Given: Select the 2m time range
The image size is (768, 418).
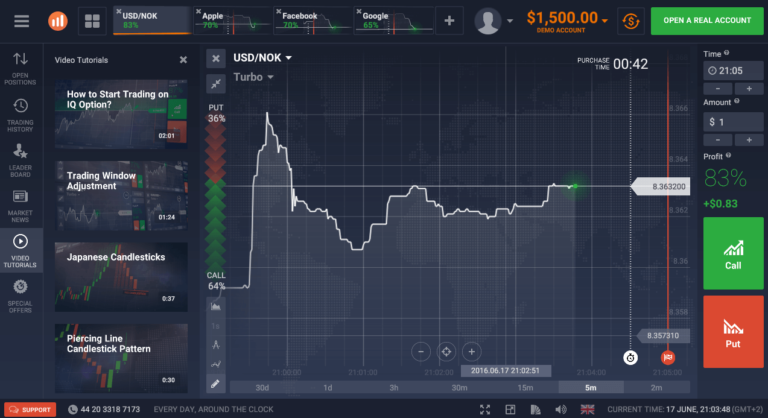Looking at the screenshot, I should (656, 388).
